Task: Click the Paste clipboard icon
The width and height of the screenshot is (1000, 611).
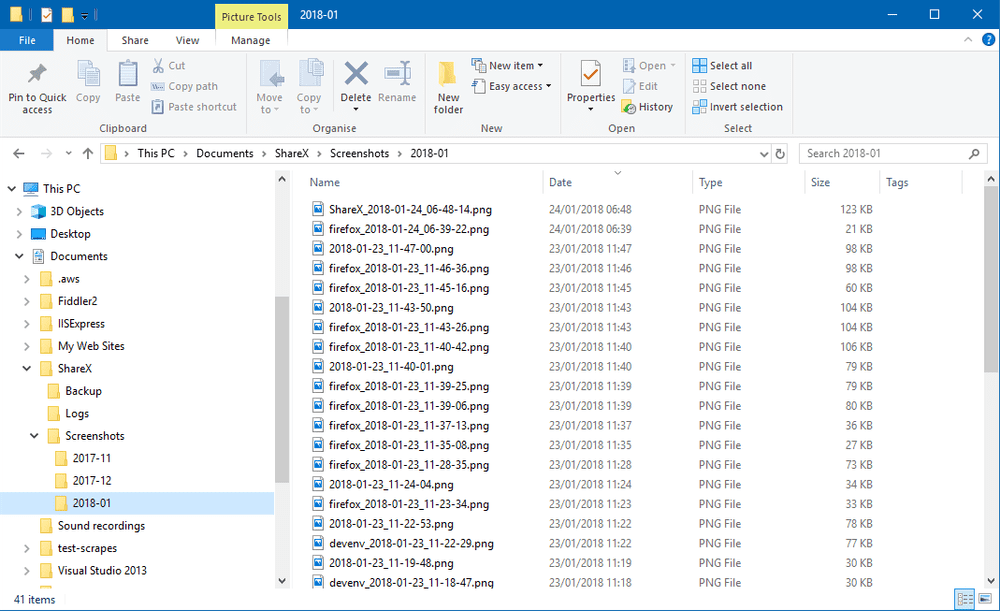Action: click(128, 74)
